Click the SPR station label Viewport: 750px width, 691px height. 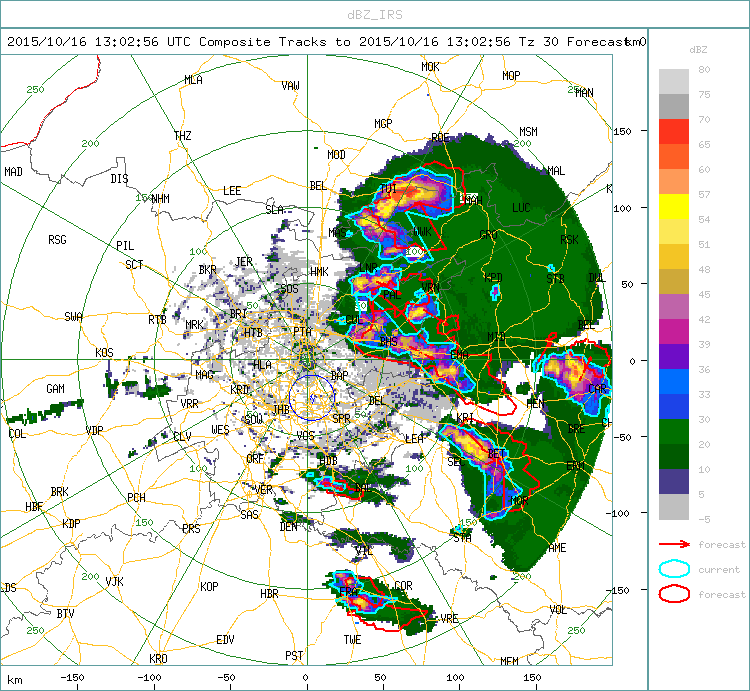(x=341, y=418)
